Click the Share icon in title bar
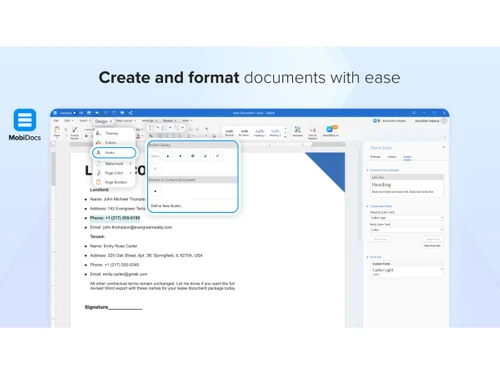This screenshot has width=500, height=375. click(130, 113)
